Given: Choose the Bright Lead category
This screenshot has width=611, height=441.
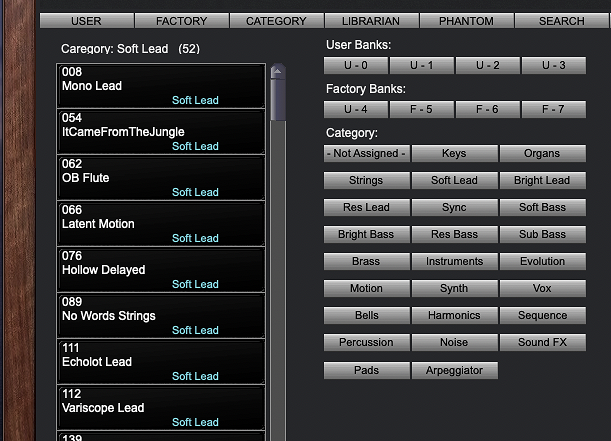Looking at the screenshot, I should click(x=542, y=181).
